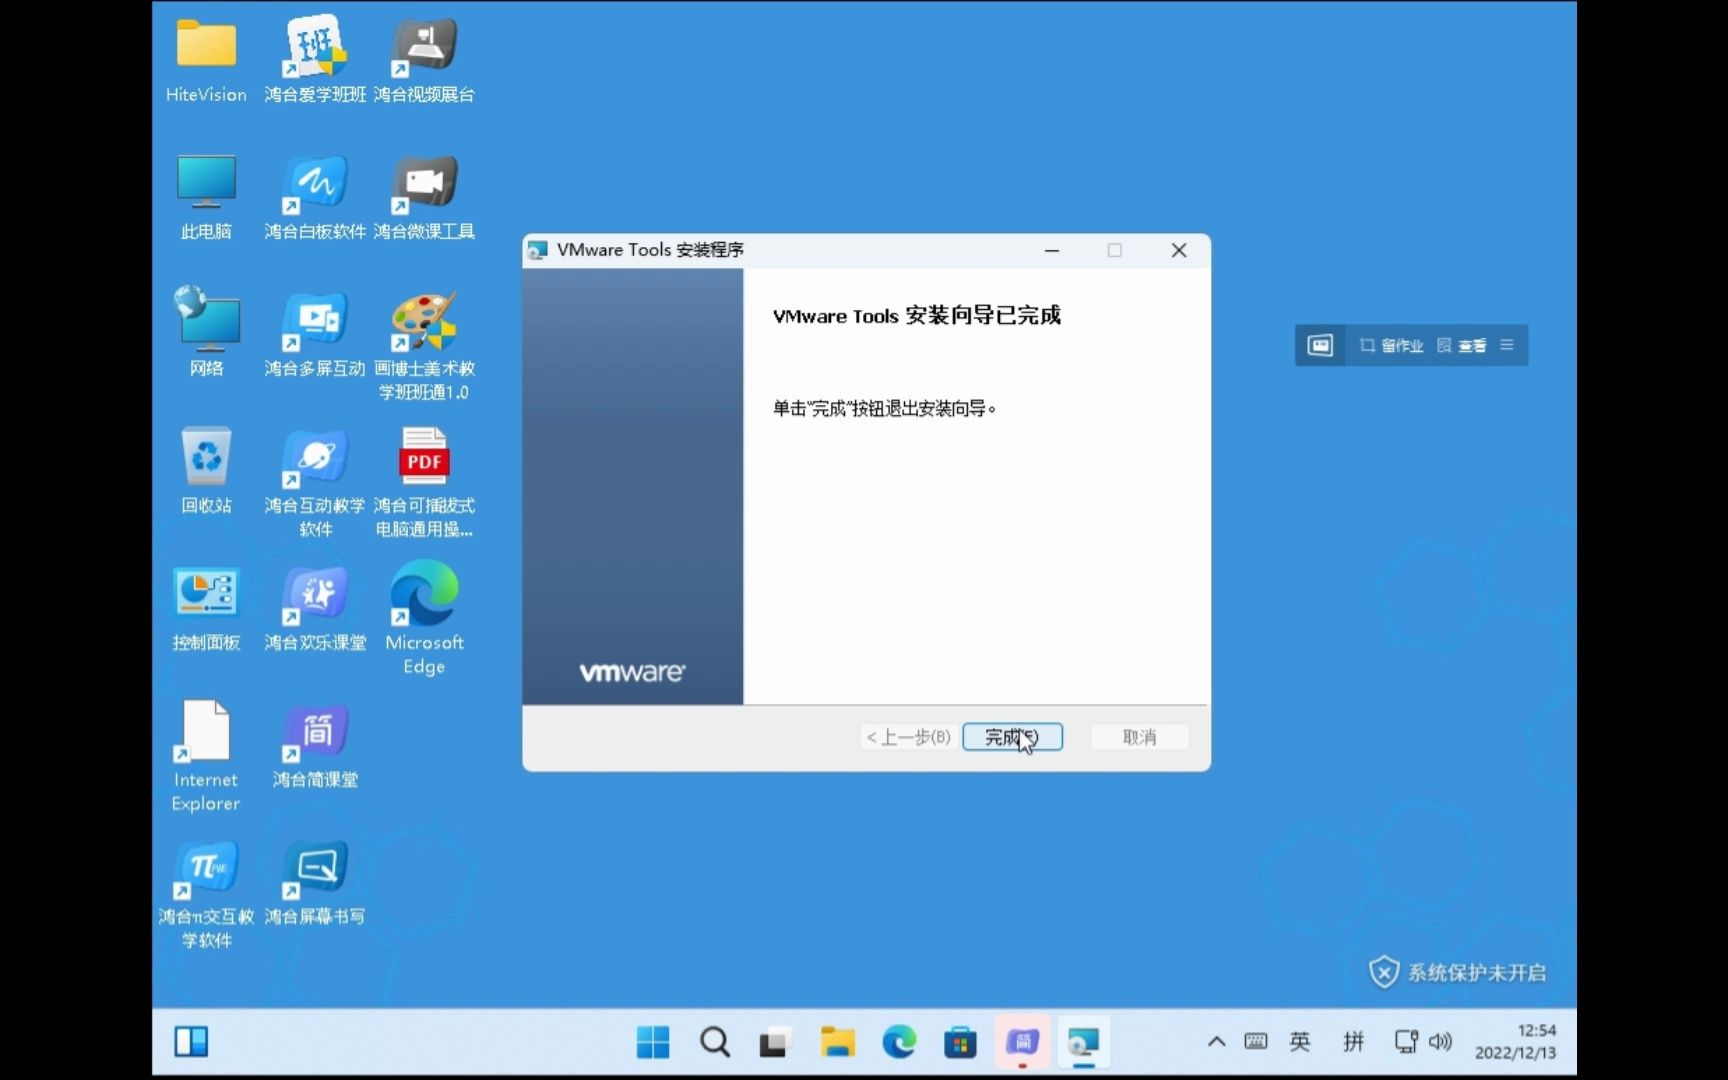Screen dimensions: 1728x1080
Task: Click 留作业 in the floating toolbar
Action: pyautogui.click(x=1391, y=345)
